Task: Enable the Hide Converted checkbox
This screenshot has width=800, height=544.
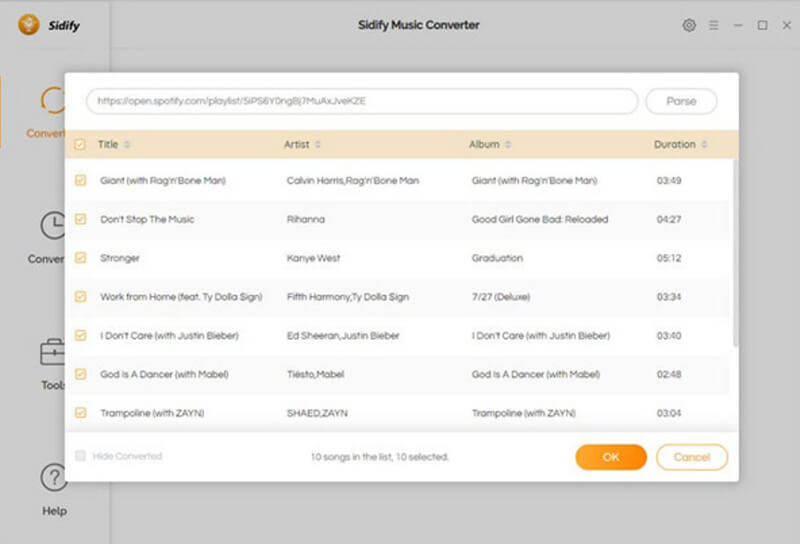Action: pyautogui.click(x=80, y=456)
